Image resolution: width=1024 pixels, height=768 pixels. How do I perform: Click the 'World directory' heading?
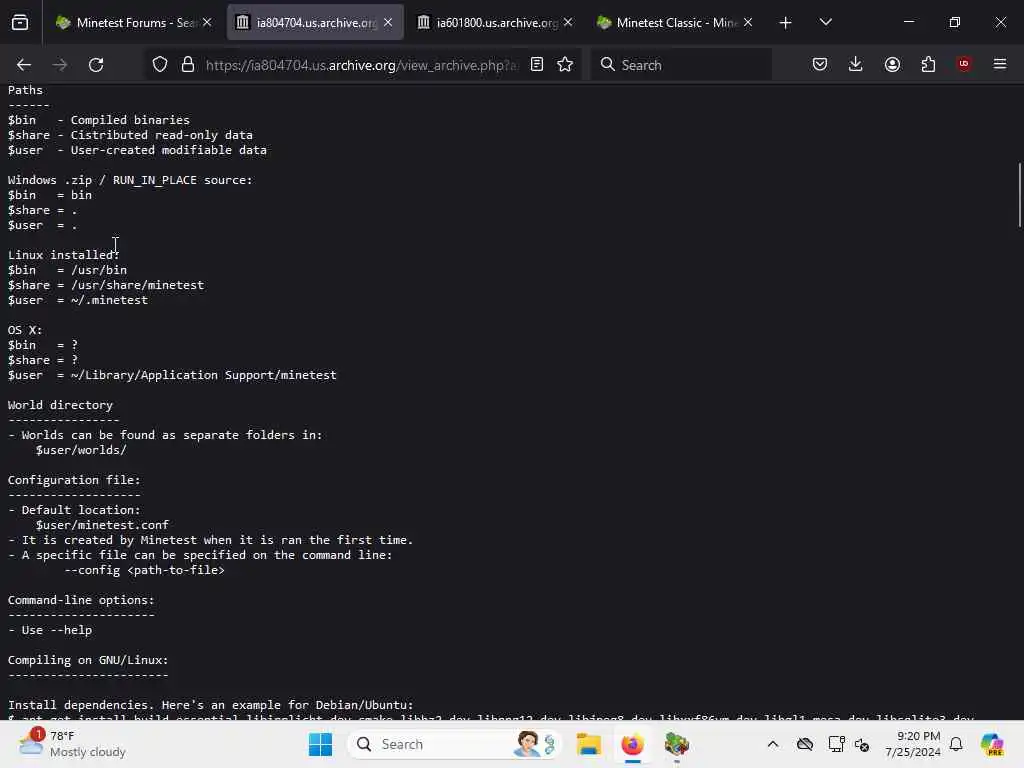[x=60, y=406]
